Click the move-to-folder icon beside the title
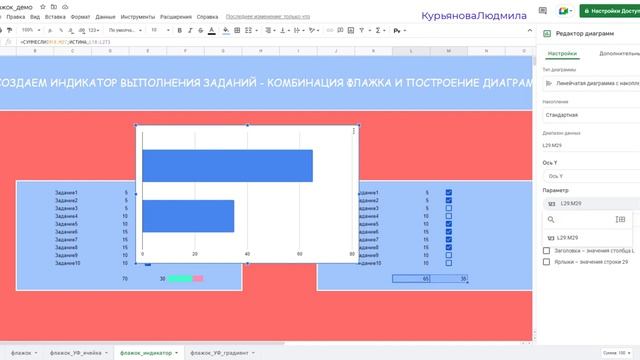 54,7
